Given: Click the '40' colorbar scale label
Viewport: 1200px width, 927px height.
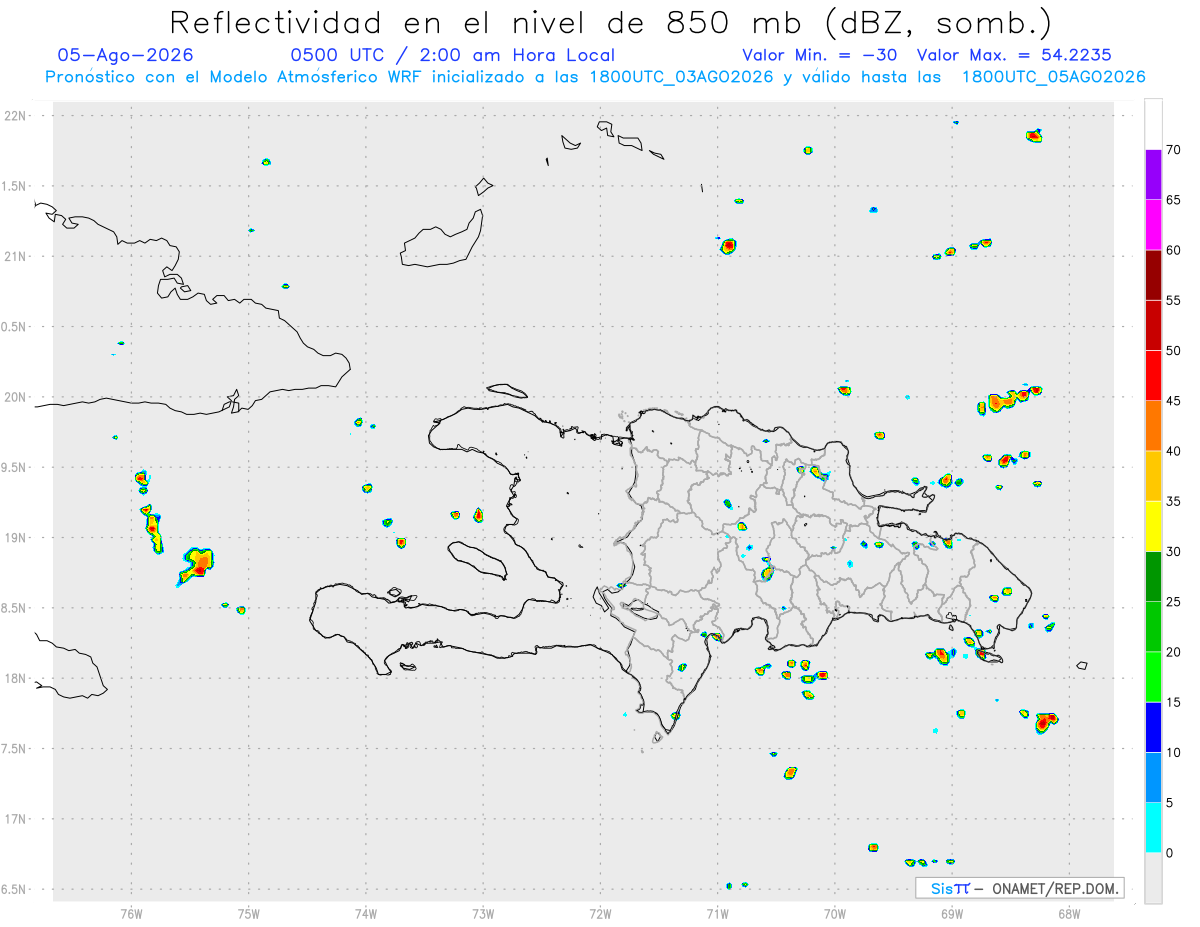Looking at the screenshot, I should (1173, 451).
